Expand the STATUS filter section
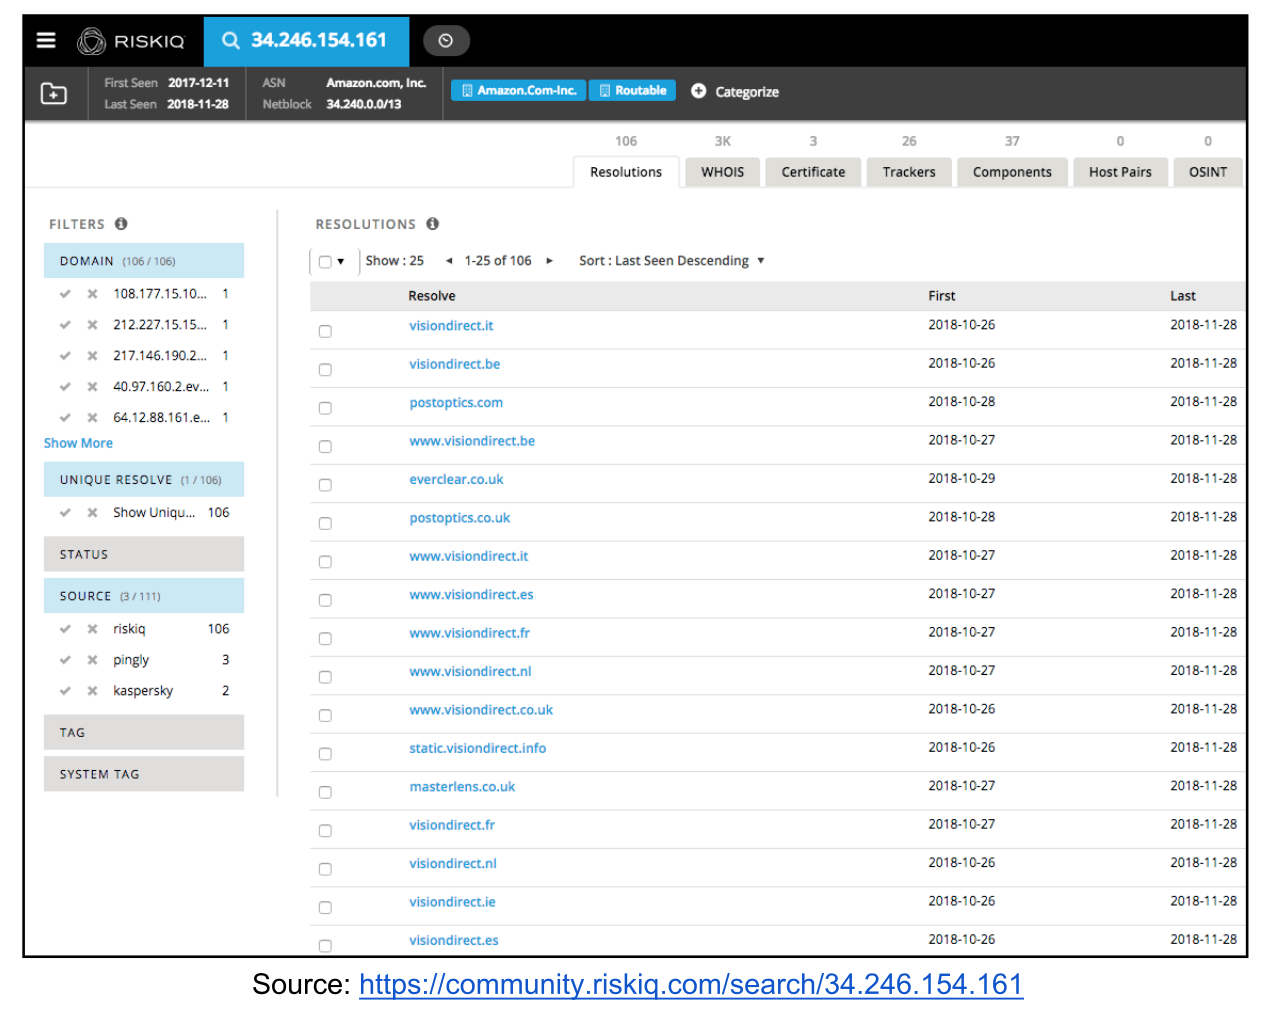Image resolution: width=1264 pixels, height=1018 pixels. coord(144,554)
